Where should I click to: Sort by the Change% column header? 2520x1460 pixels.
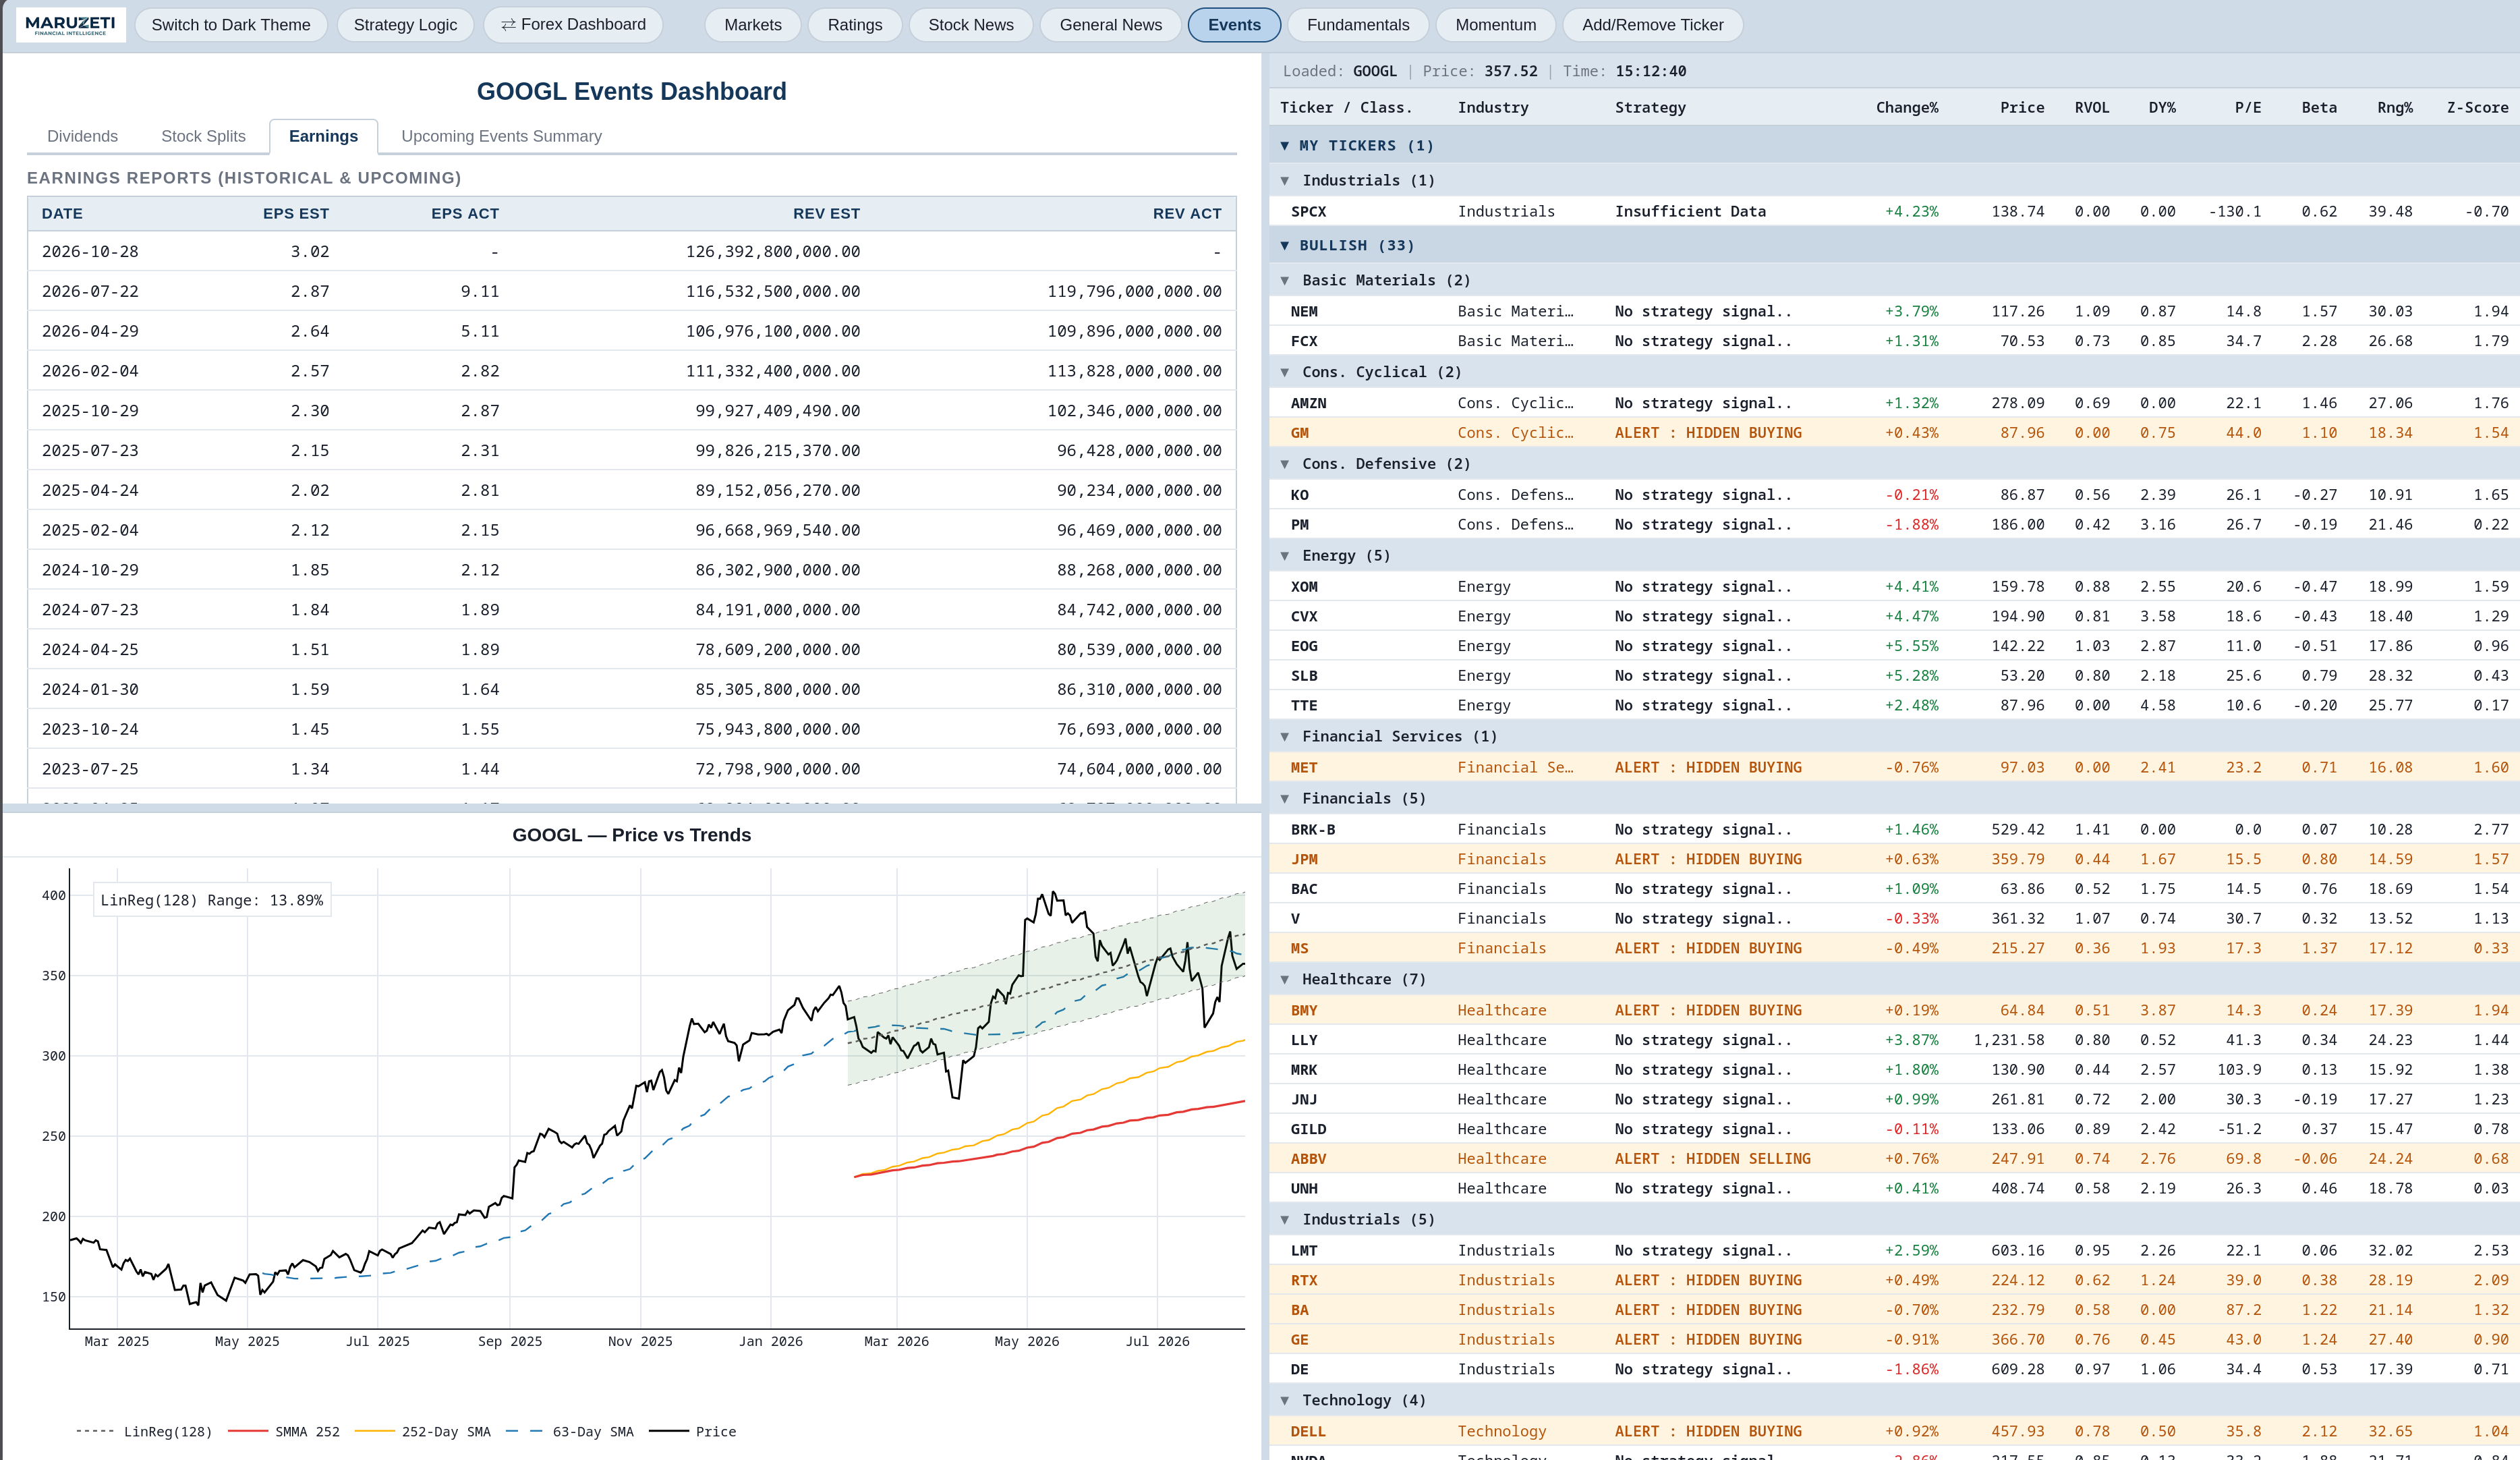coord(1906,108)
